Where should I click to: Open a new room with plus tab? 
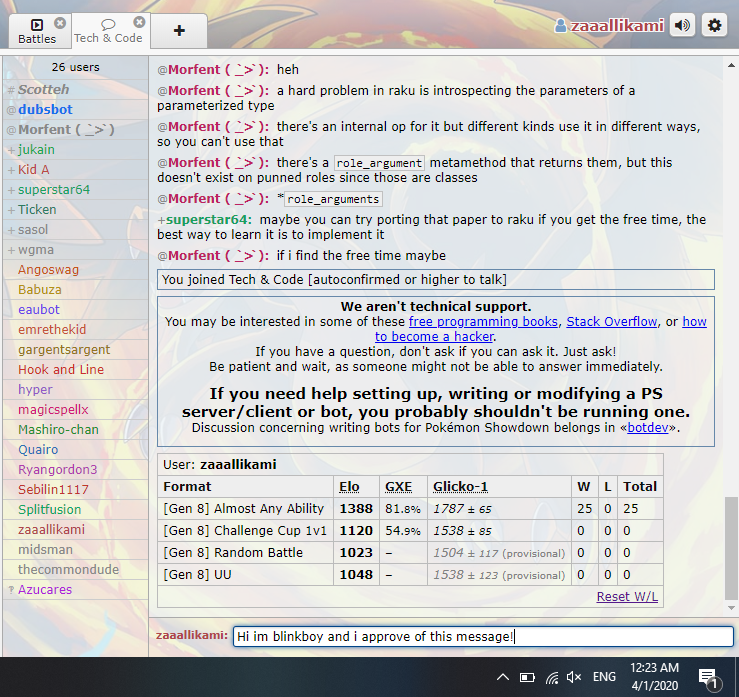coord(179,31)
